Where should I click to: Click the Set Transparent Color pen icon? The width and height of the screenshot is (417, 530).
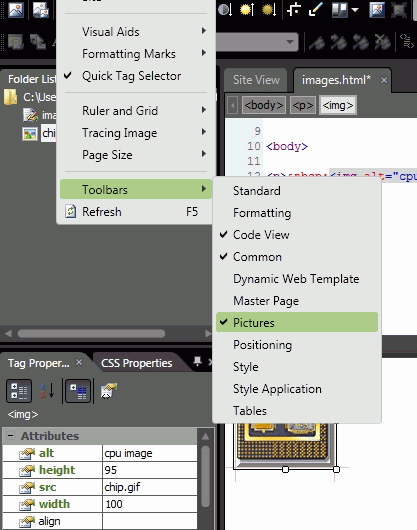[316, 9]
